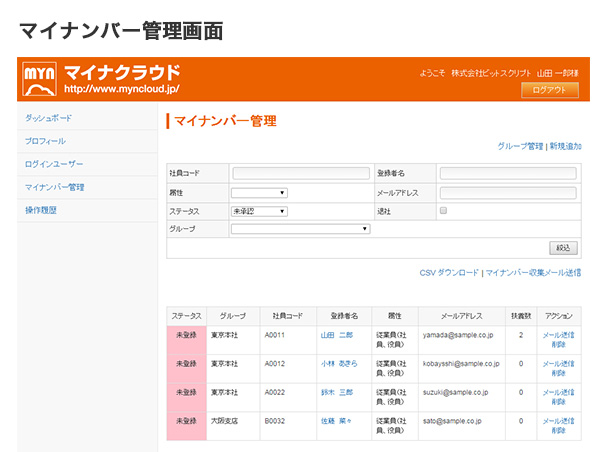606x452 pixels.
Task: Open the ステータス dropdown showing 未承認
Action: (x=259, y=211)
